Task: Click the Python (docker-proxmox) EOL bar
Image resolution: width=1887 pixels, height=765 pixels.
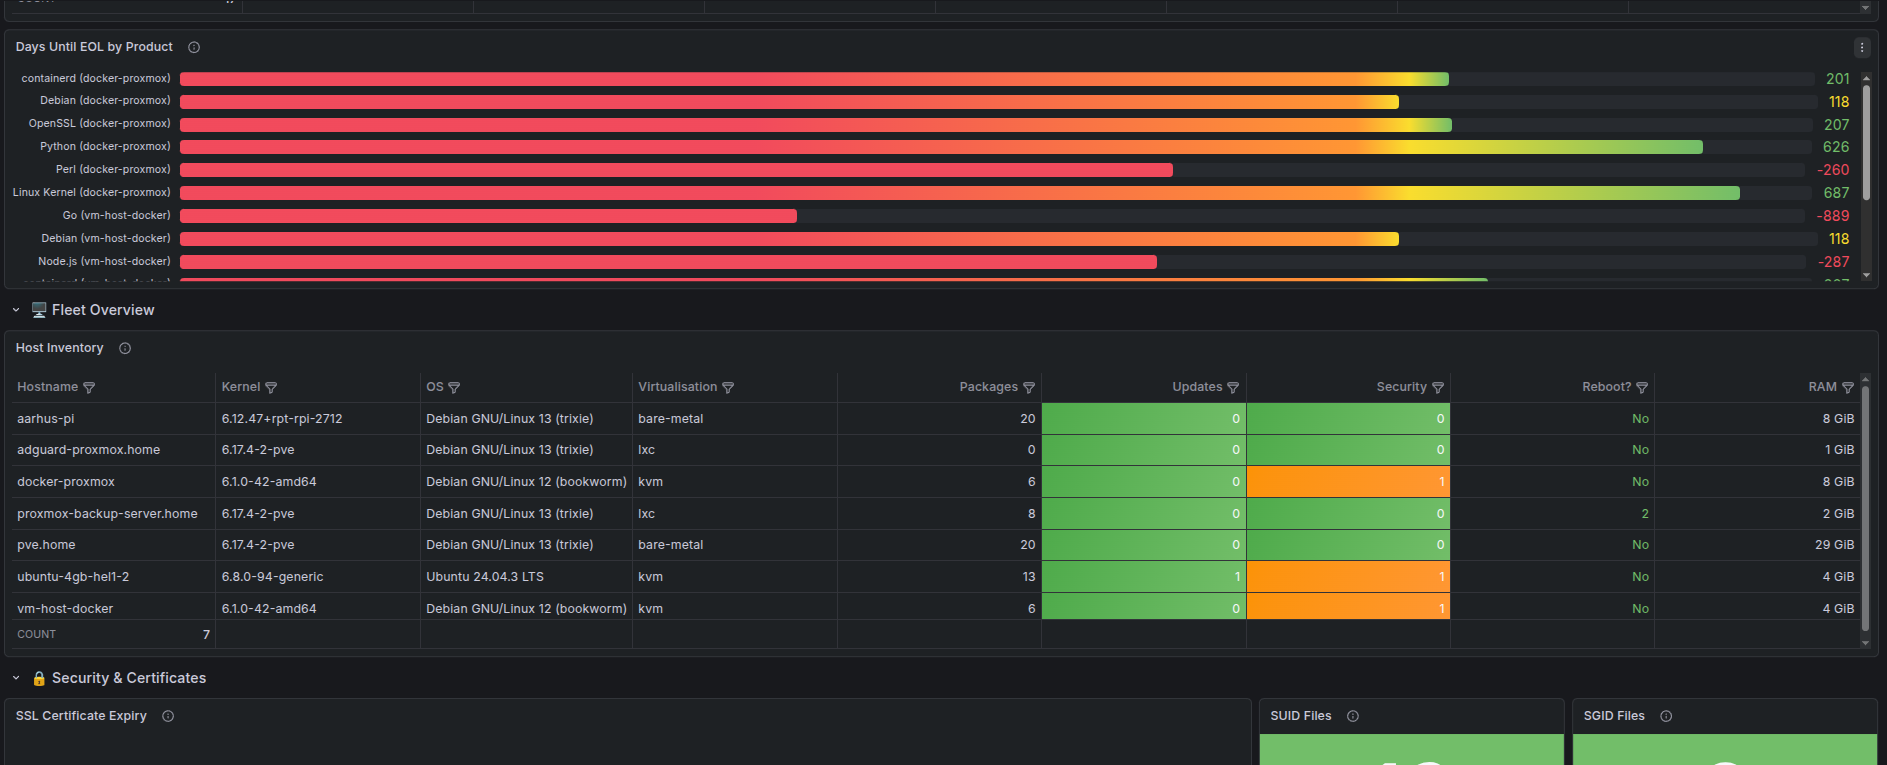Action: click(941, 147)
